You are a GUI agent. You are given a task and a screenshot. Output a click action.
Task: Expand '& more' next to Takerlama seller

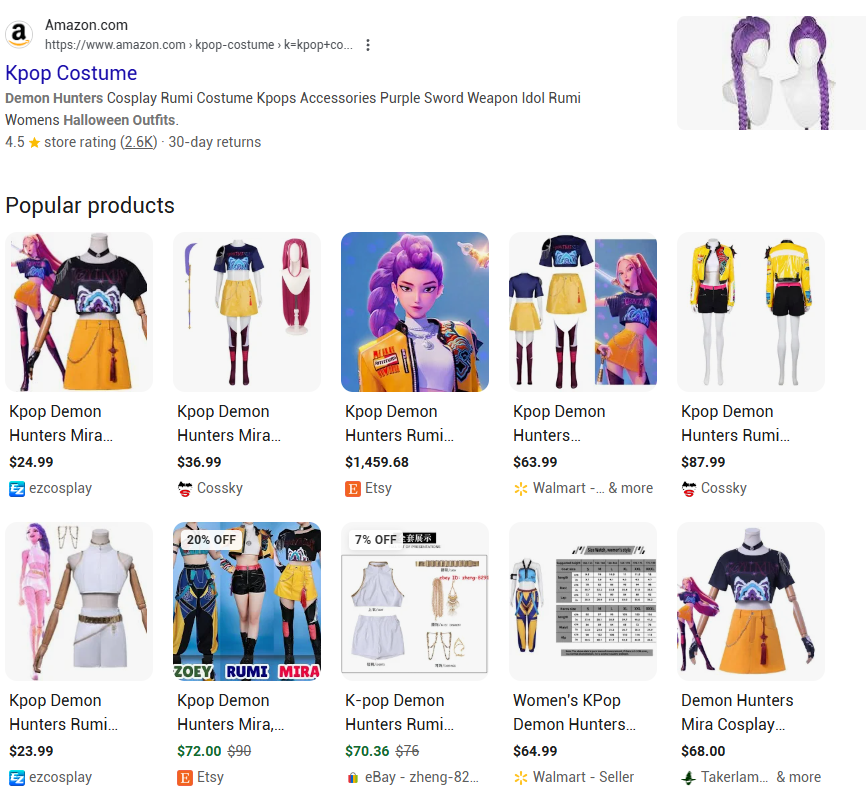tap(798, 777)
